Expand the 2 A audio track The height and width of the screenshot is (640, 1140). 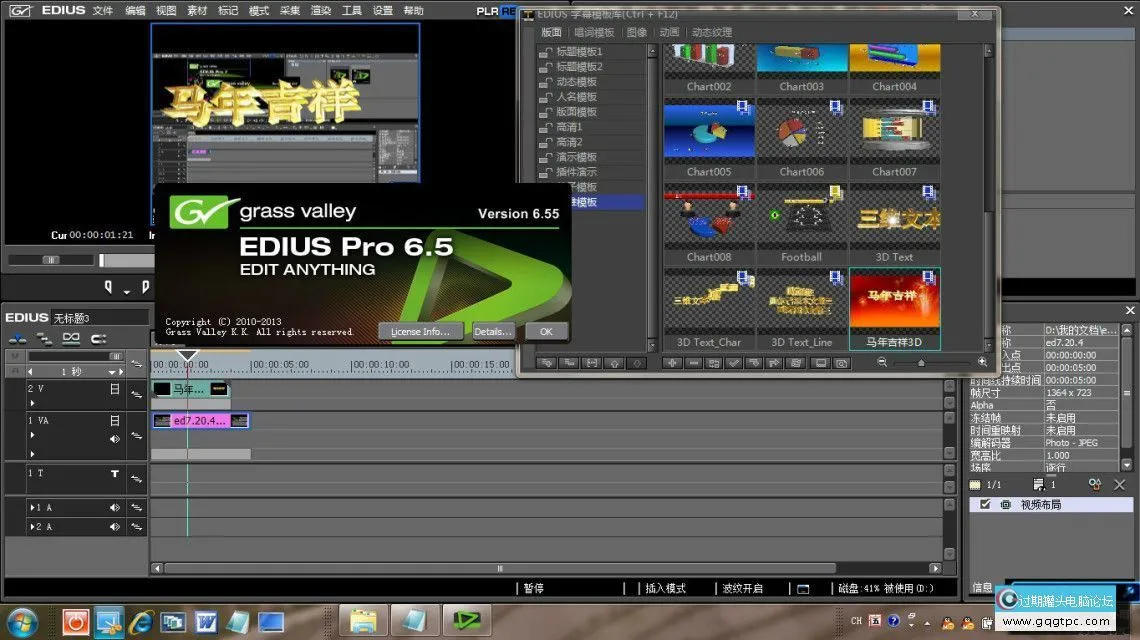point(31,526)
